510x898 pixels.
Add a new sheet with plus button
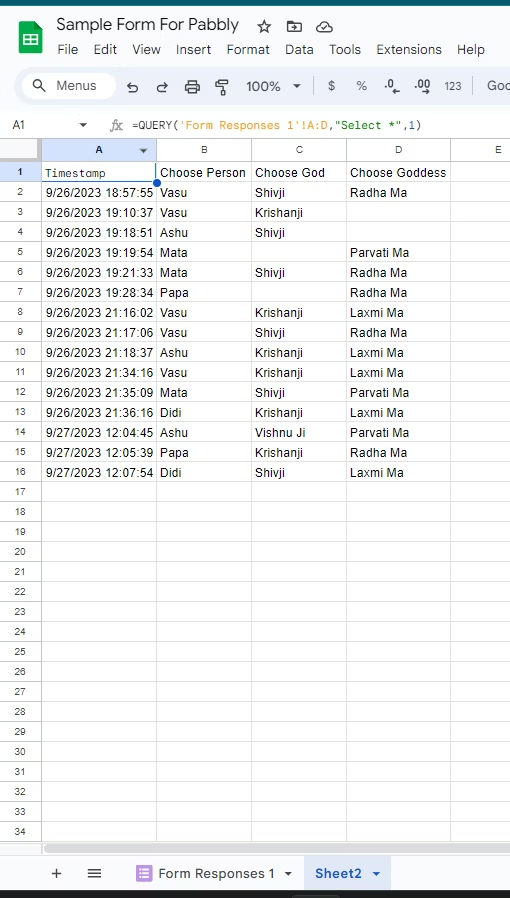56,873
